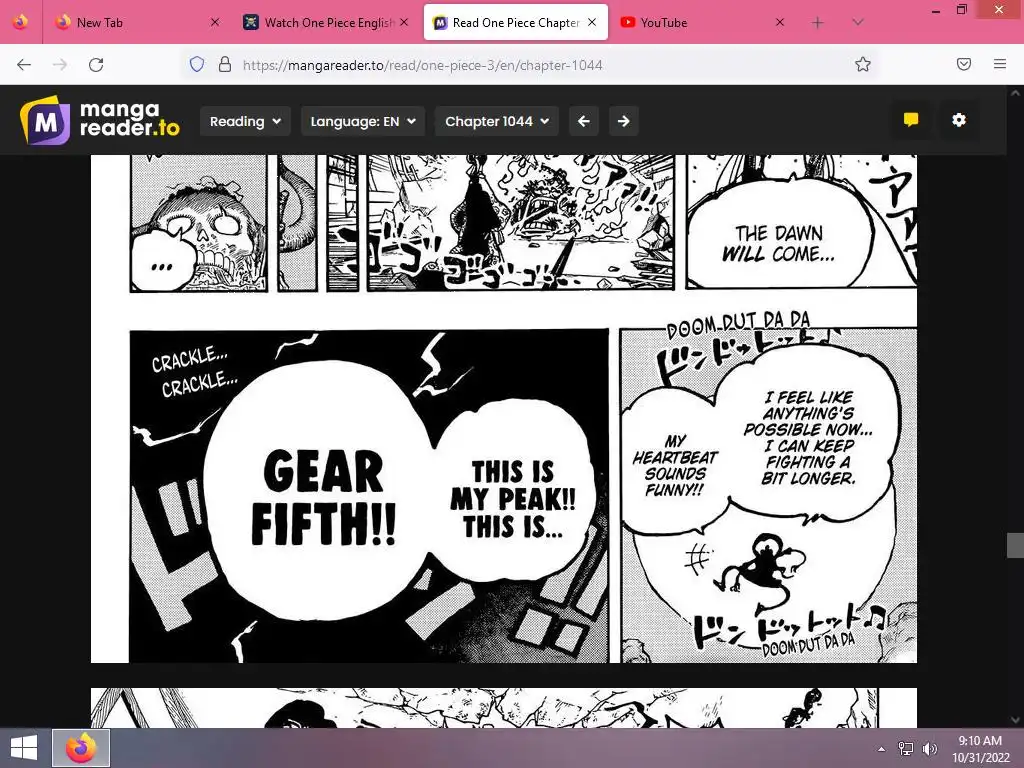
Task: List all tabs dropdown arrow
Action: pyautogui.click(x=858, y=23)
